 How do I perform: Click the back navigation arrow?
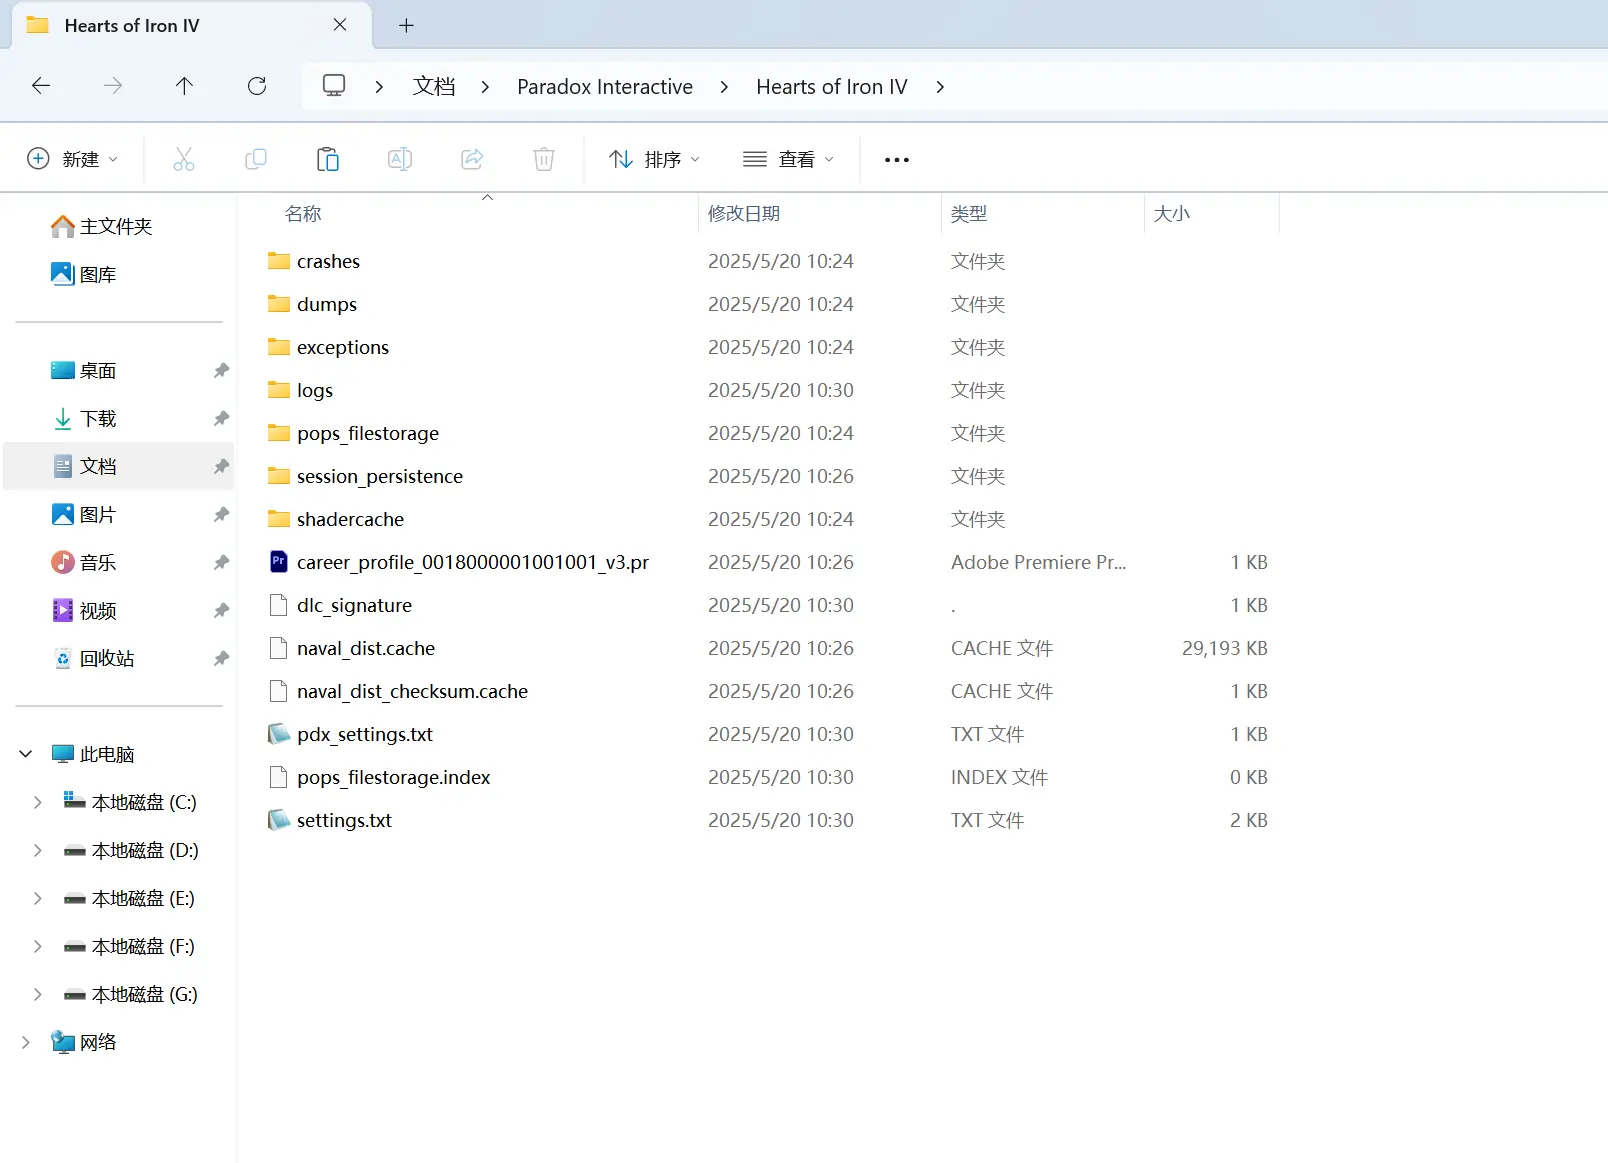click(41, 86)
